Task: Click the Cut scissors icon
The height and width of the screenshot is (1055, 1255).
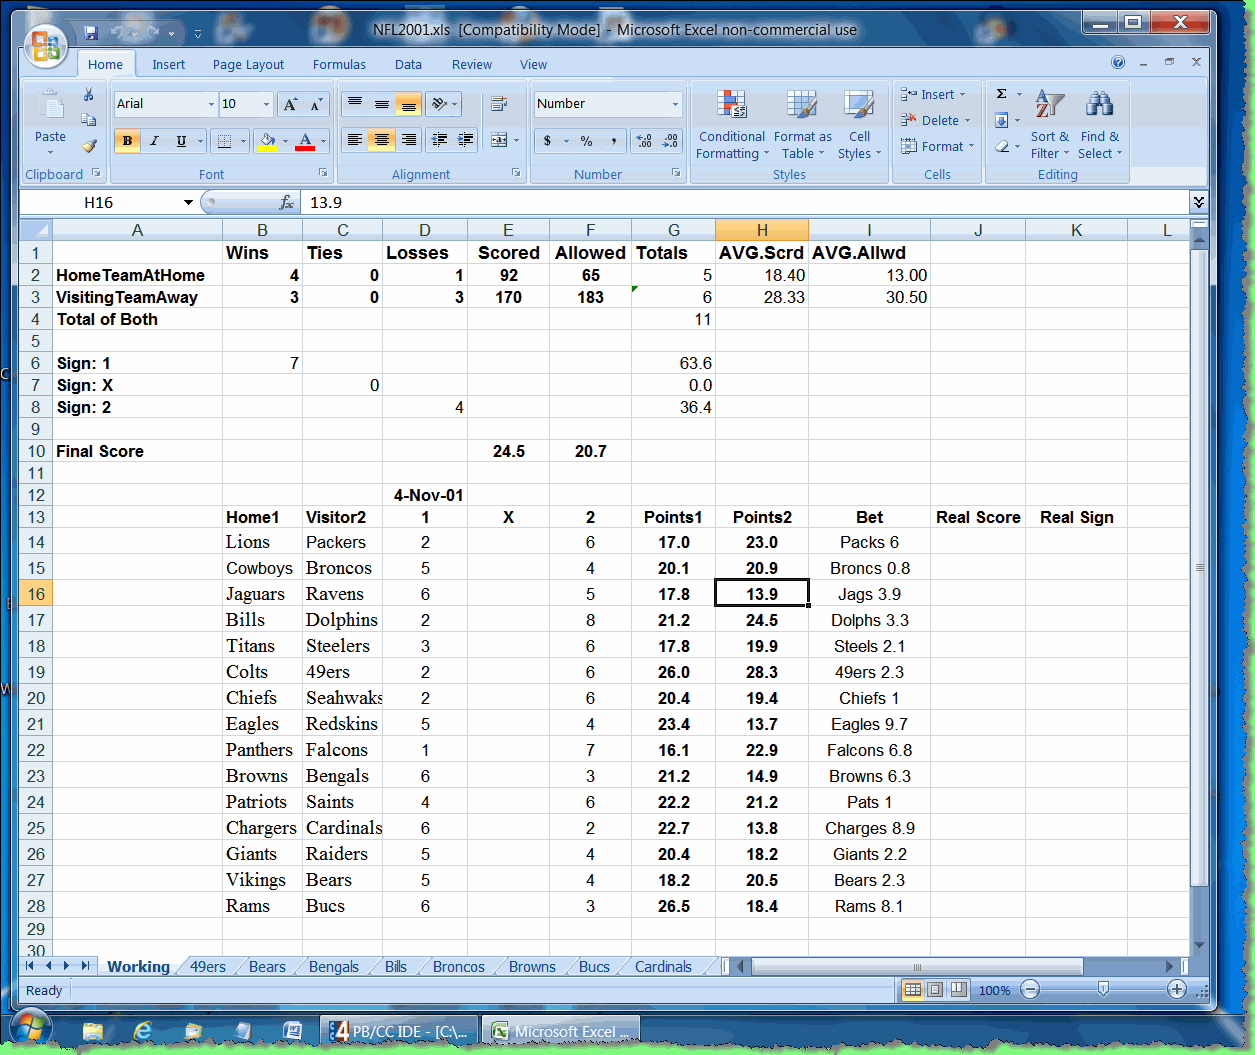Action: point(89,94)
